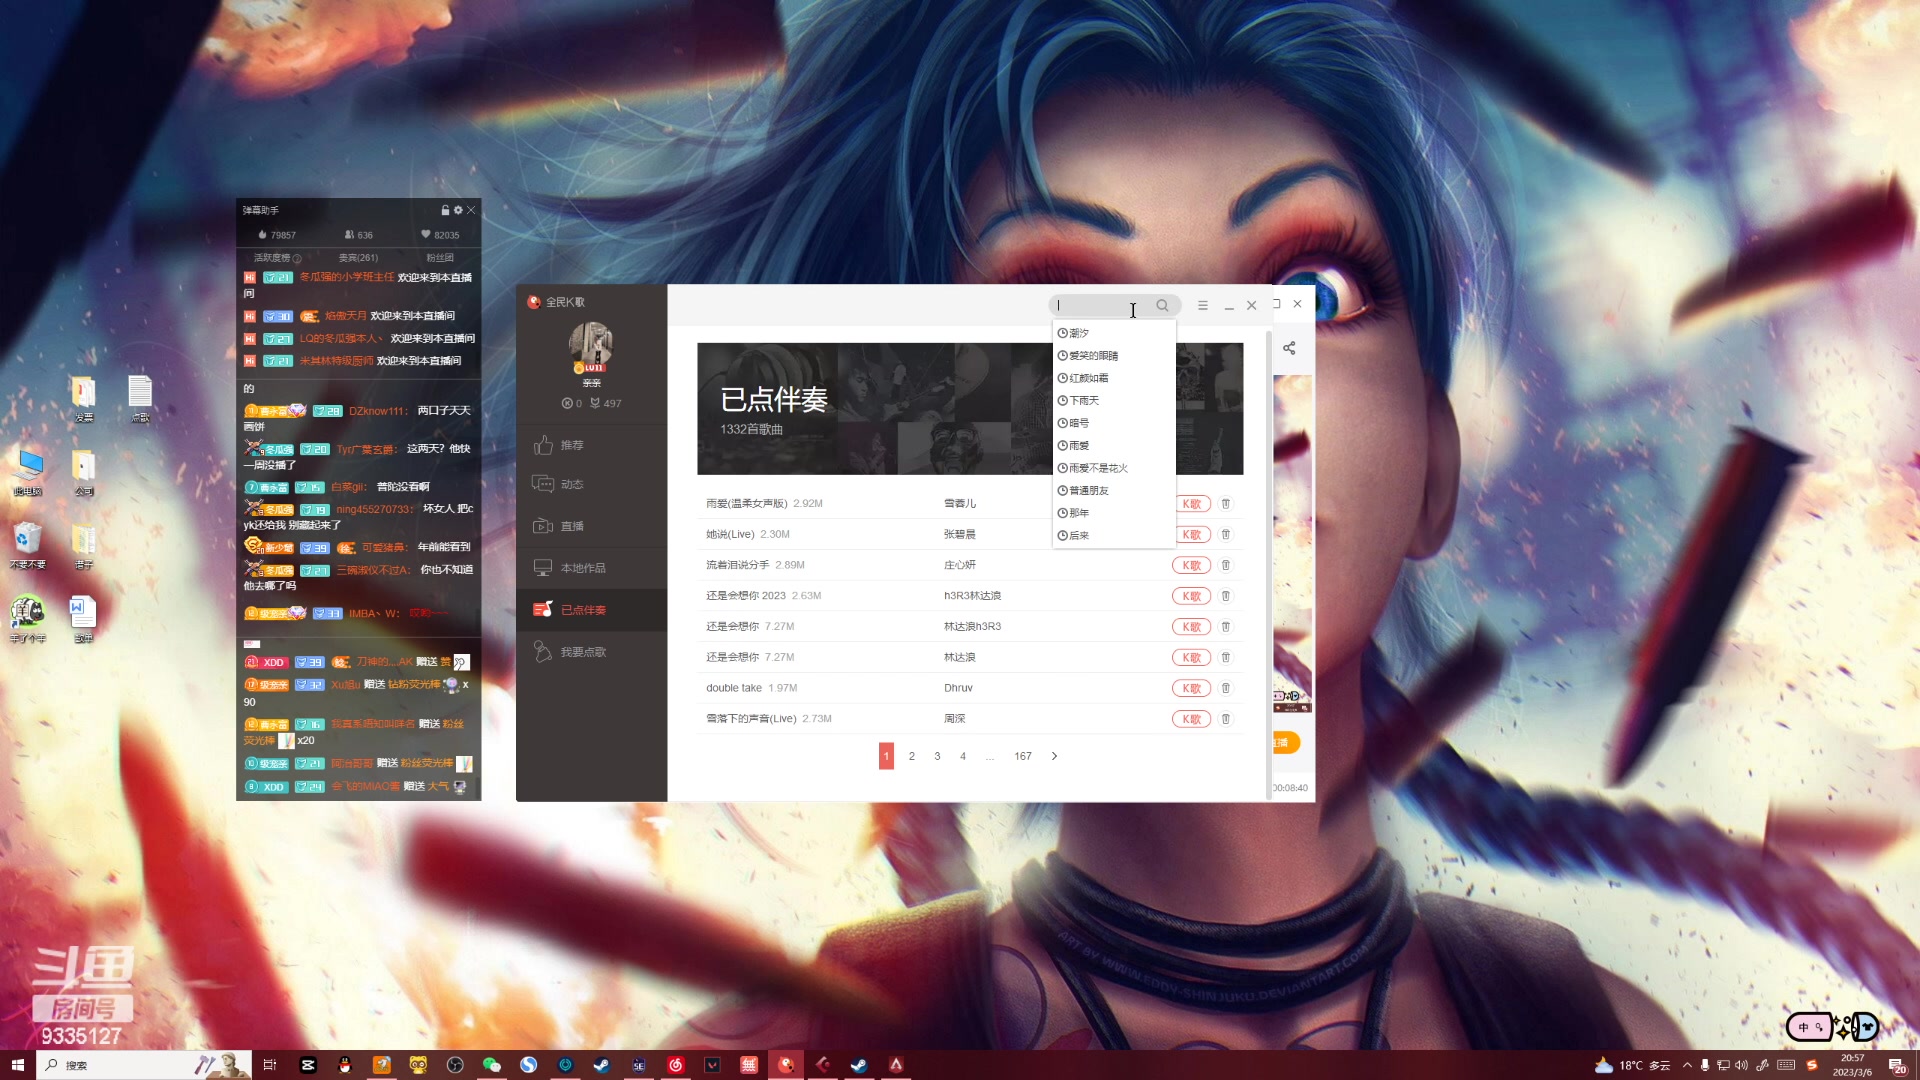Click artist name 周深
Screen dimensions: 1920x1080
click(x=955, y=719)
